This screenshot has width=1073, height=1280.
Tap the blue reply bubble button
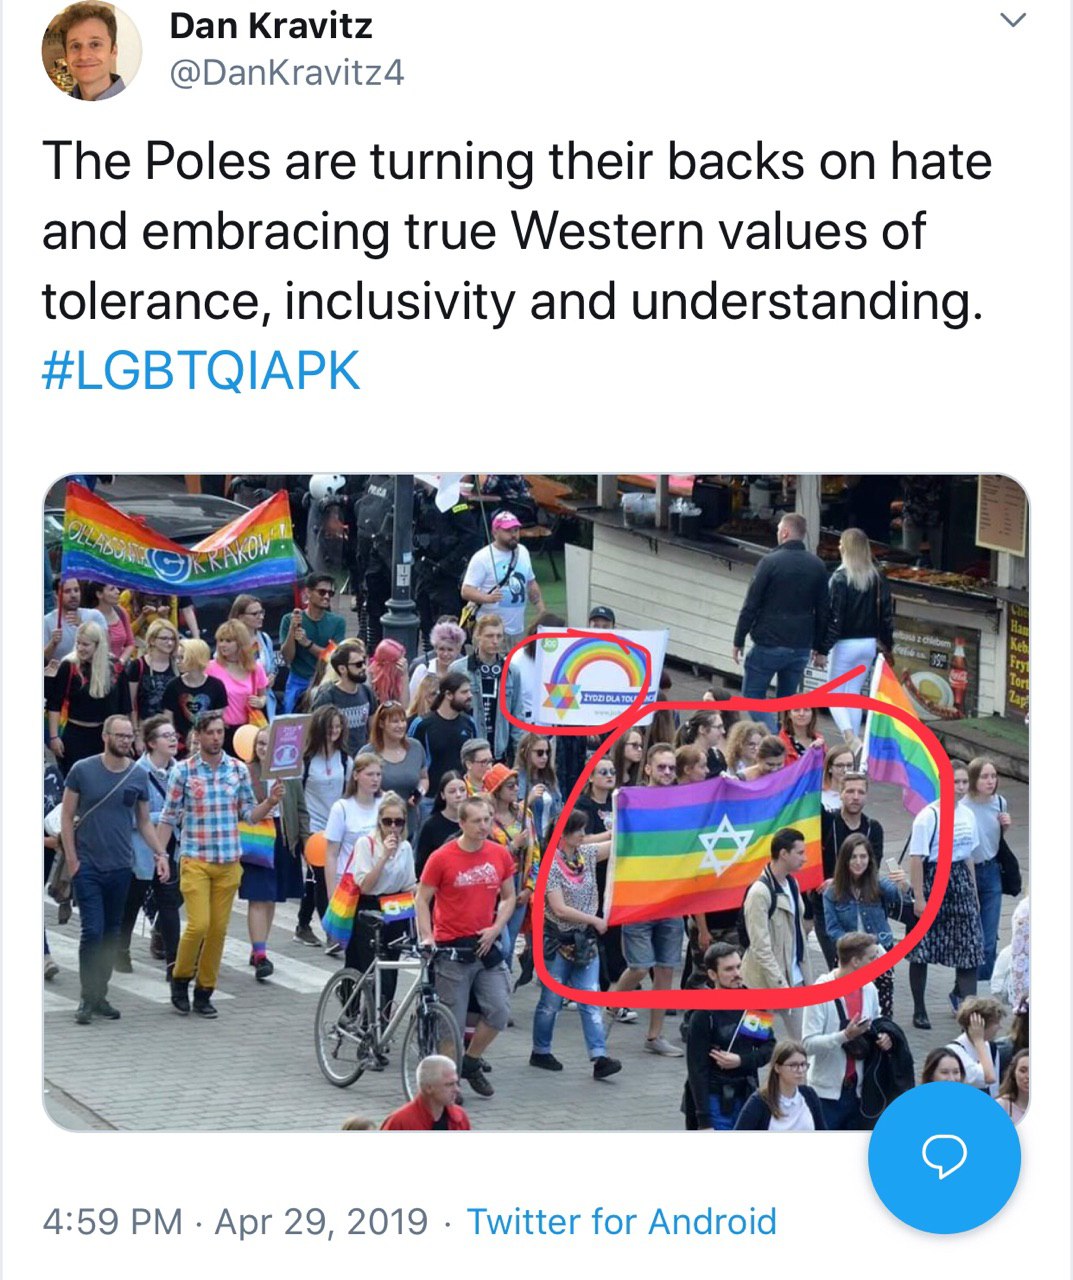coord(944,1157)
